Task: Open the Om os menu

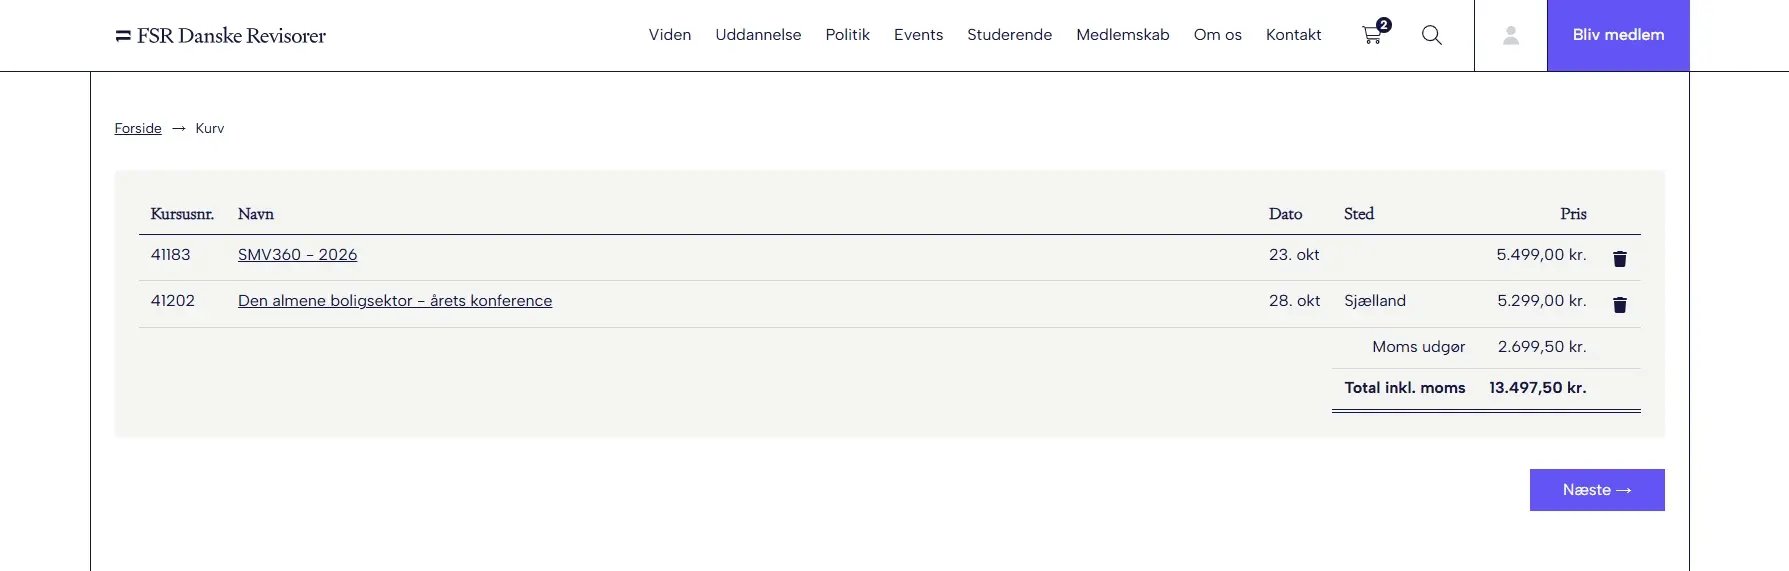Action: [x=1217, y=35]
